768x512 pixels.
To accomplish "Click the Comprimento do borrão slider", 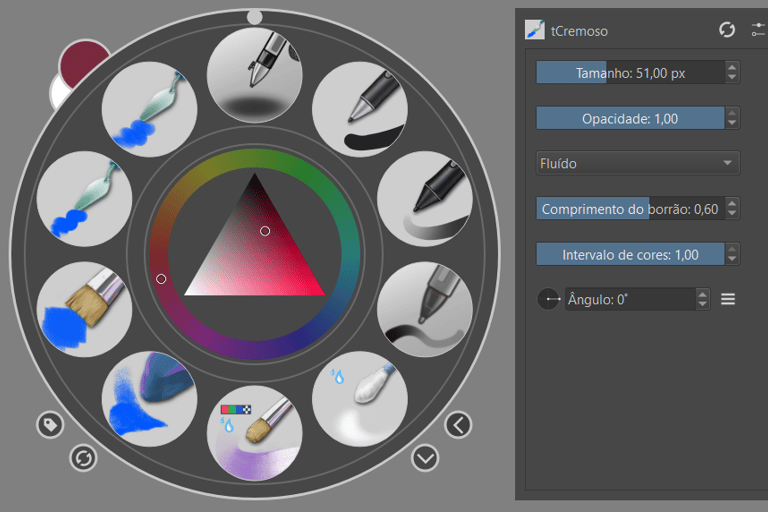I will [x=630, y=209].
